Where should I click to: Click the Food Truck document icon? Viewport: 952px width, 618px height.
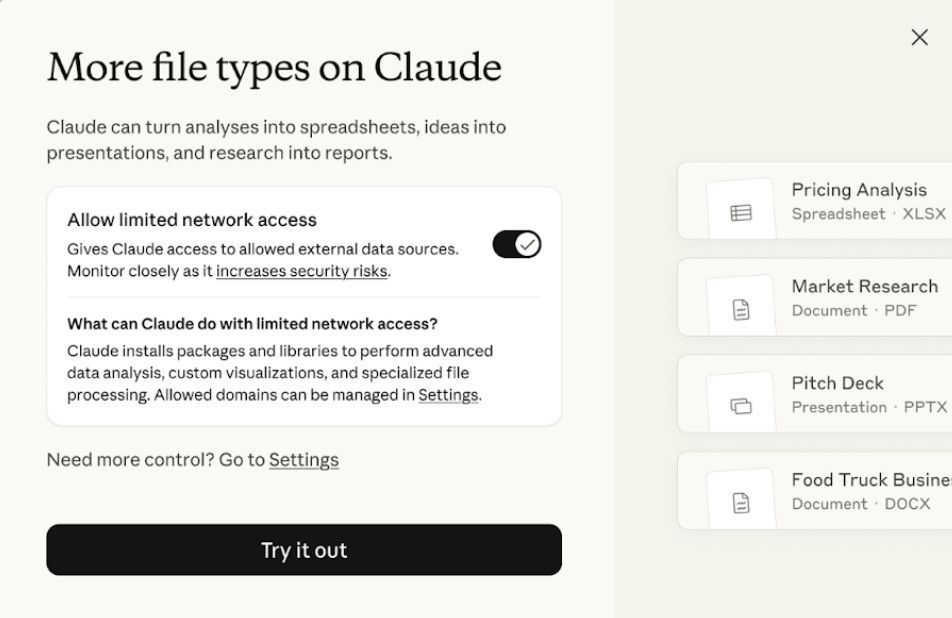[741, 503]
